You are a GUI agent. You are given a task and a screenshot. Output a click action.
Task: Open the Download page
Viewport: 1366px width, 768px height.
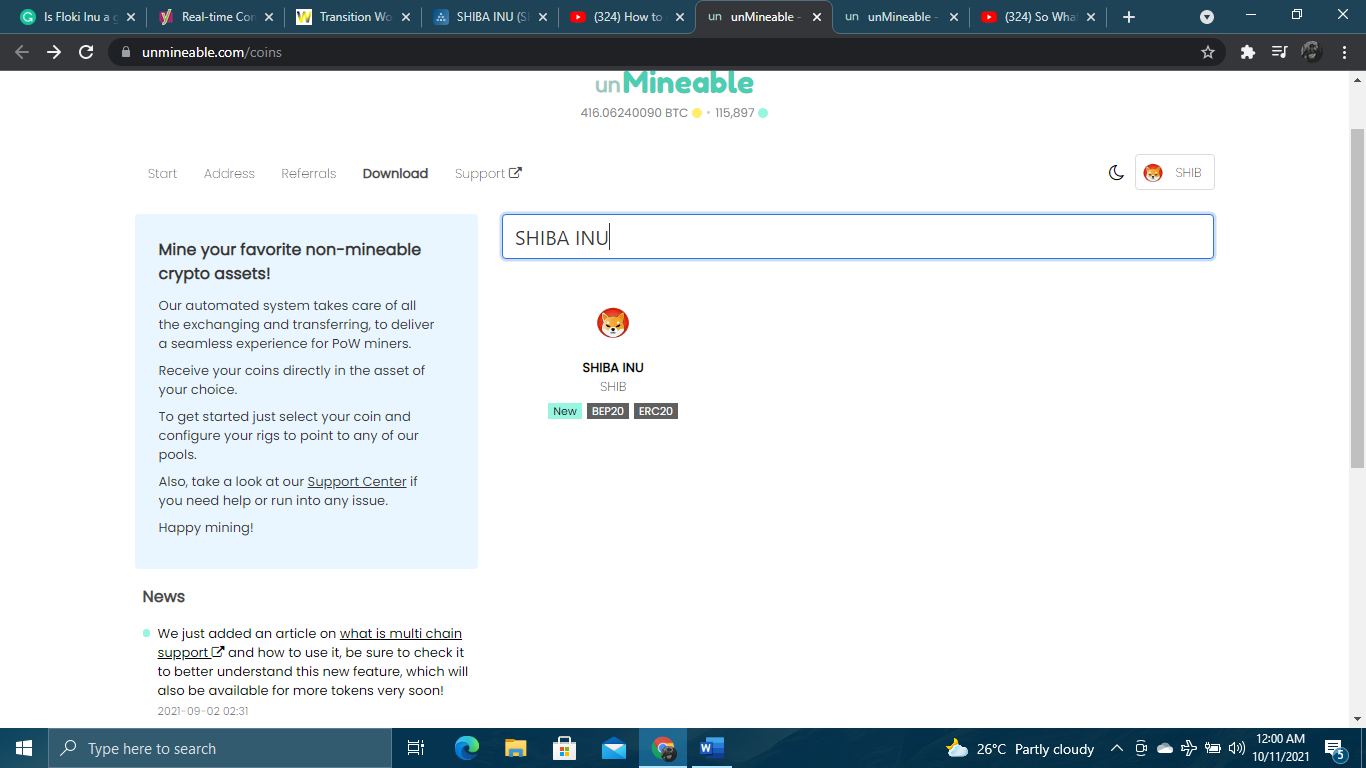point(395,173)
